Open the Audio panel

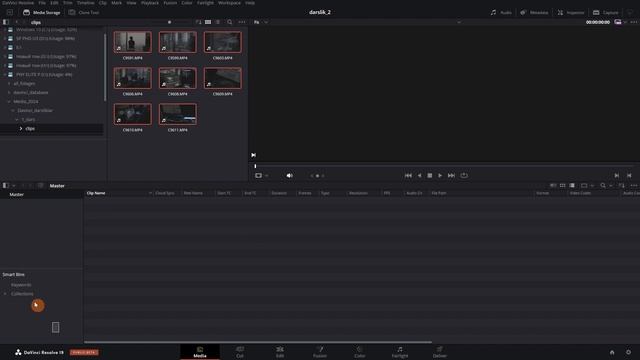coord(501,13)
